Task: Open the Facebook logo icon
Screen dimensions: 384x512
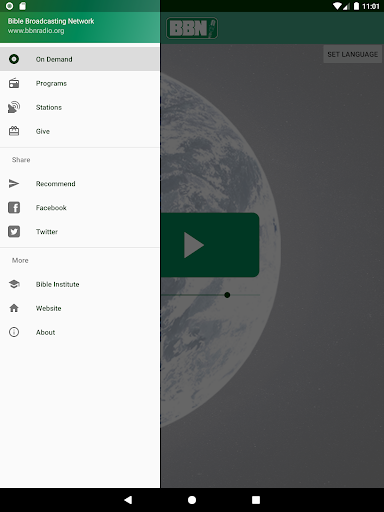Action: [x=14, y=208]
